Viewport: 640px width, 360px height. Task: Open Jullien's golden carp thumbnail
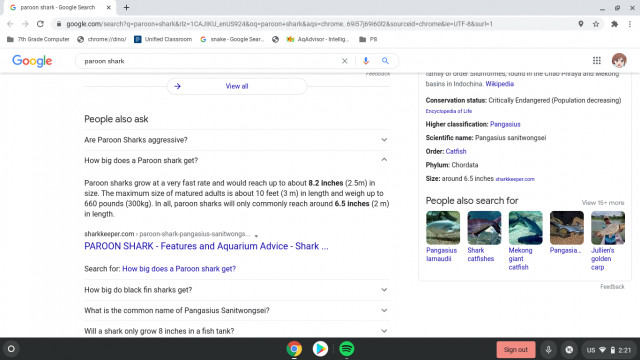click(x=608, y=228)
